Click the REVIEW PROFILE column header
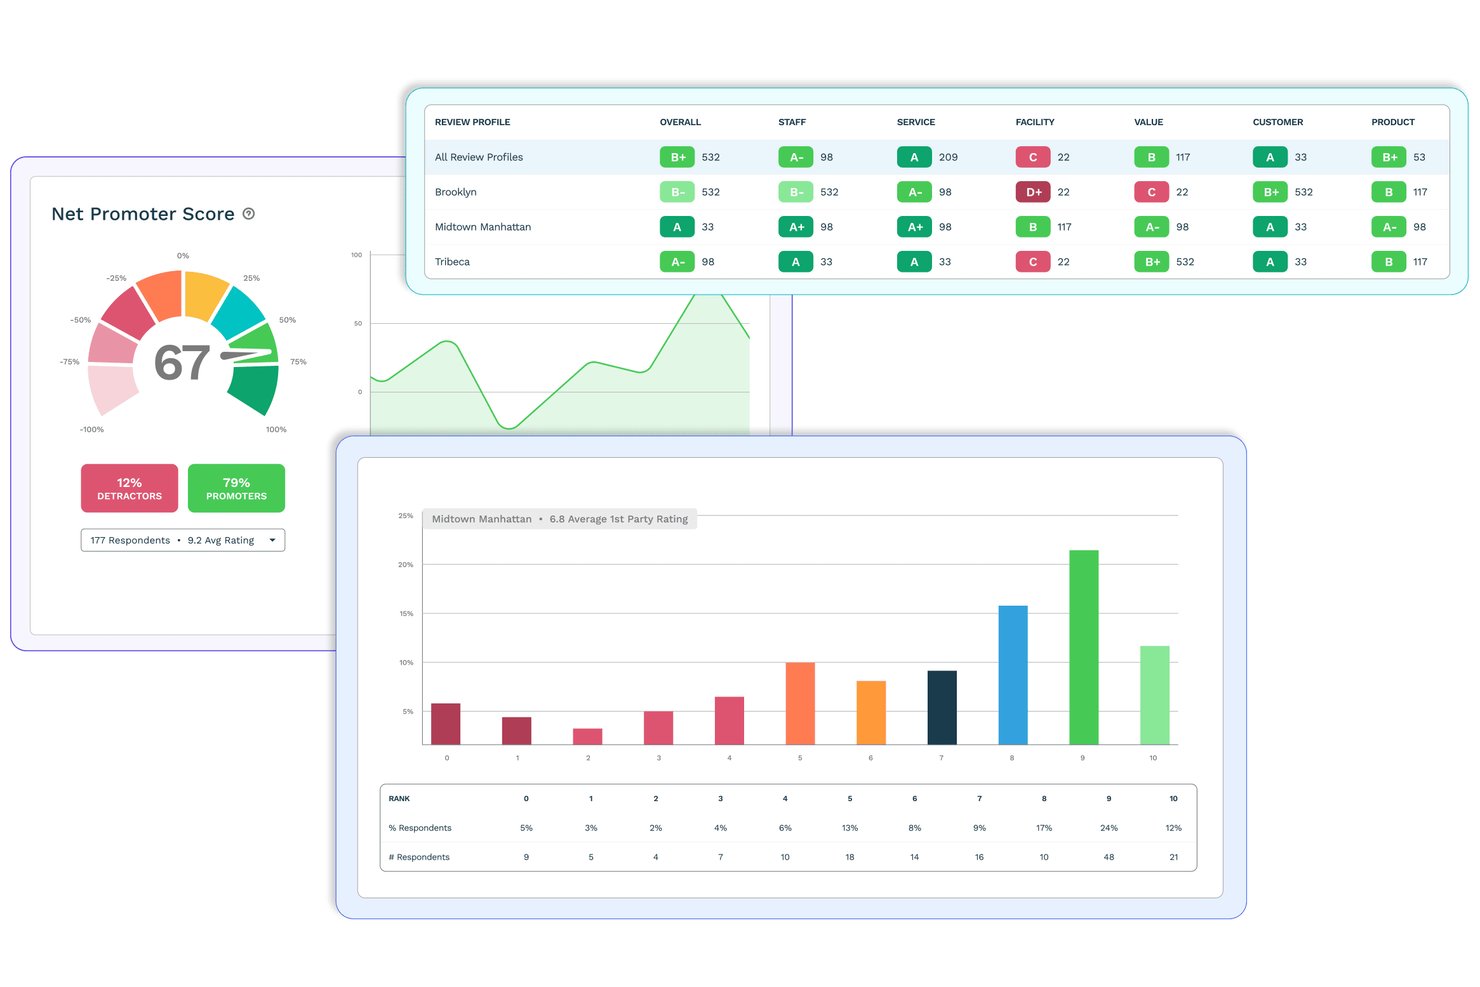The image size is (1480, 987). (x=472, y=122)
